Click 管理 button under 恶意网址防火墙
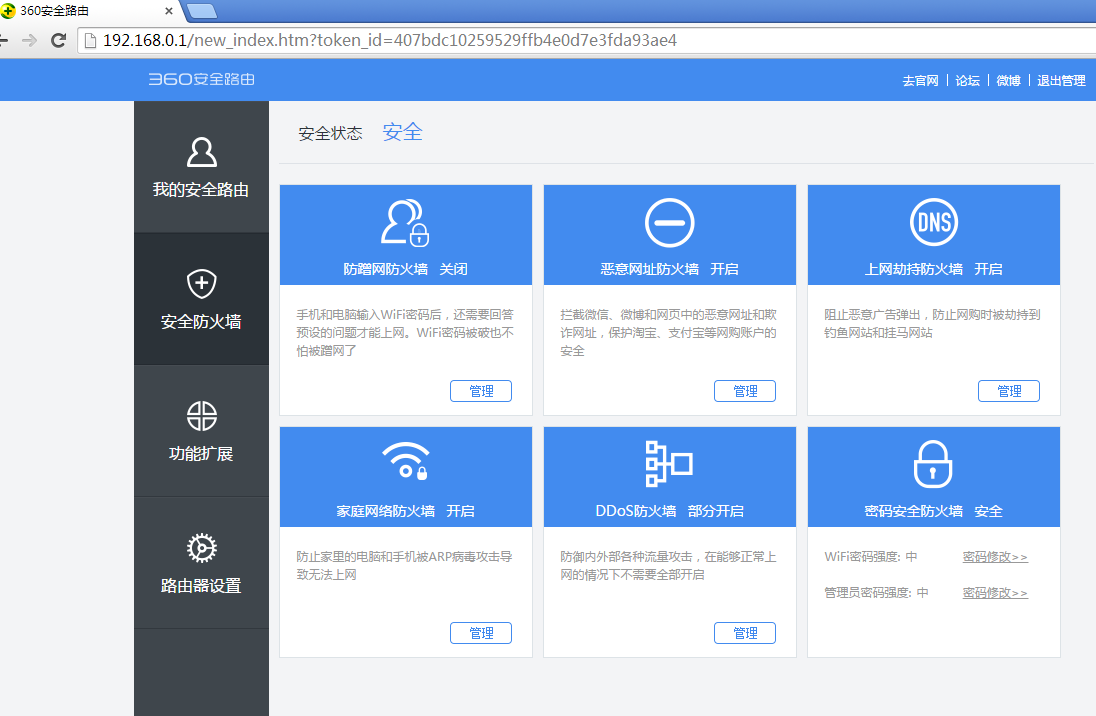 tap(745, 391)
